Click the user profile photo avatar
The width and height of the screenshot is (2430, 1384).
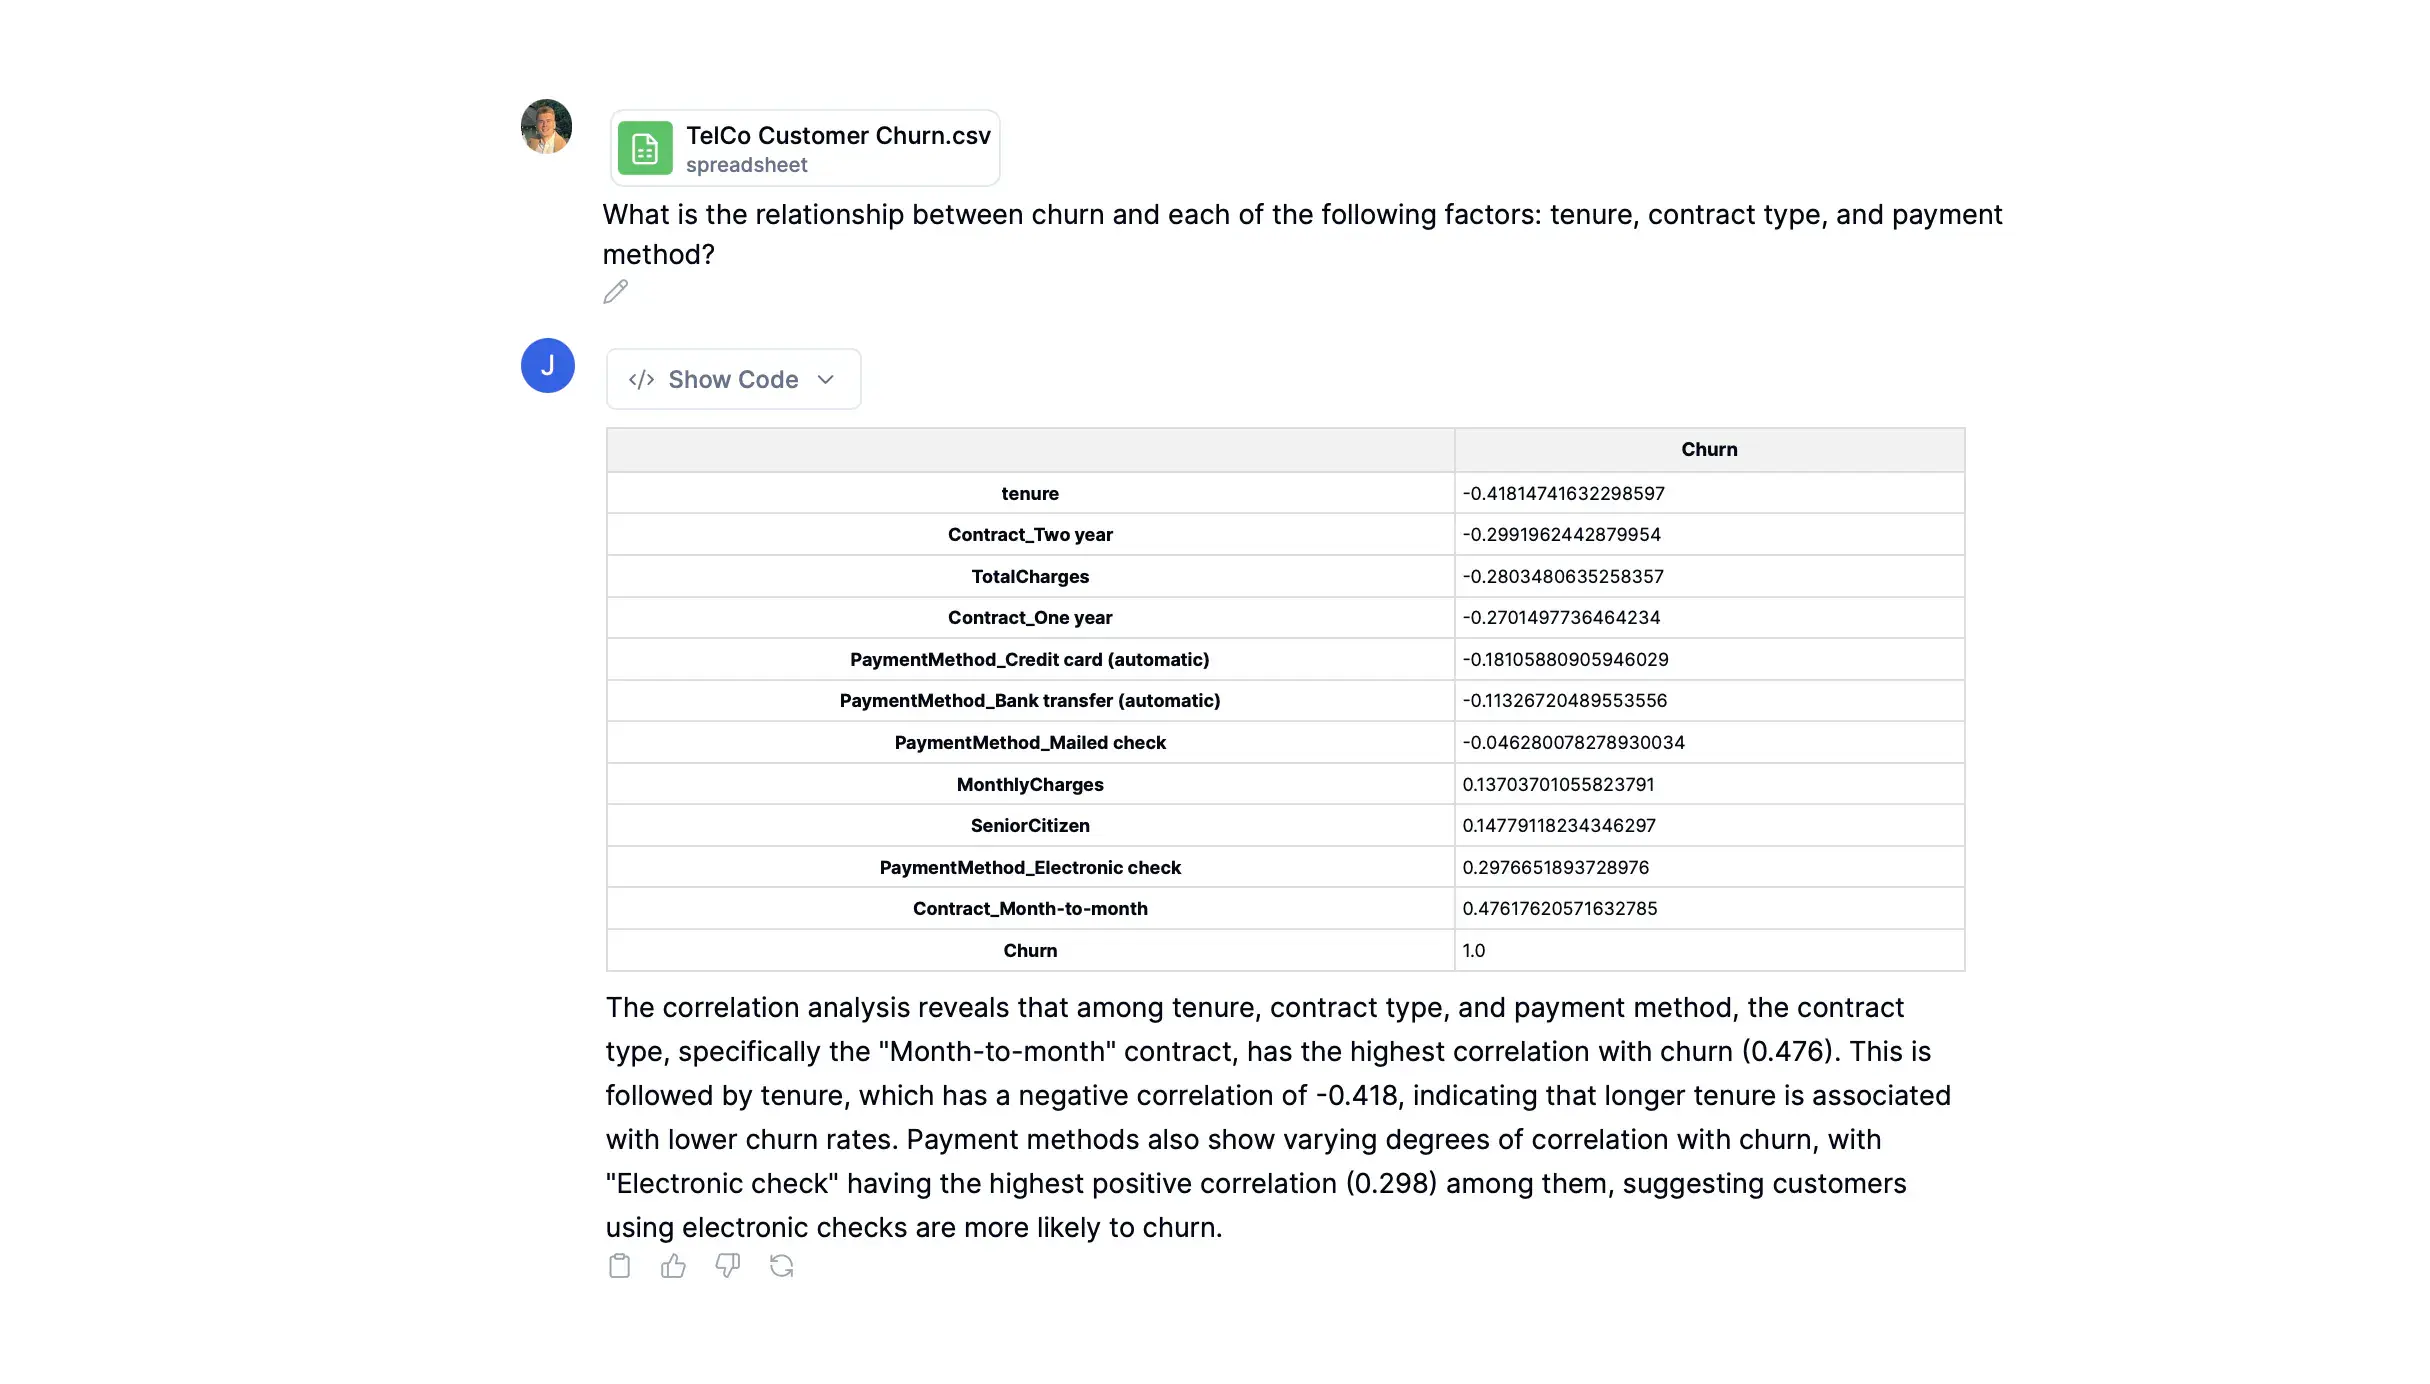546,126
